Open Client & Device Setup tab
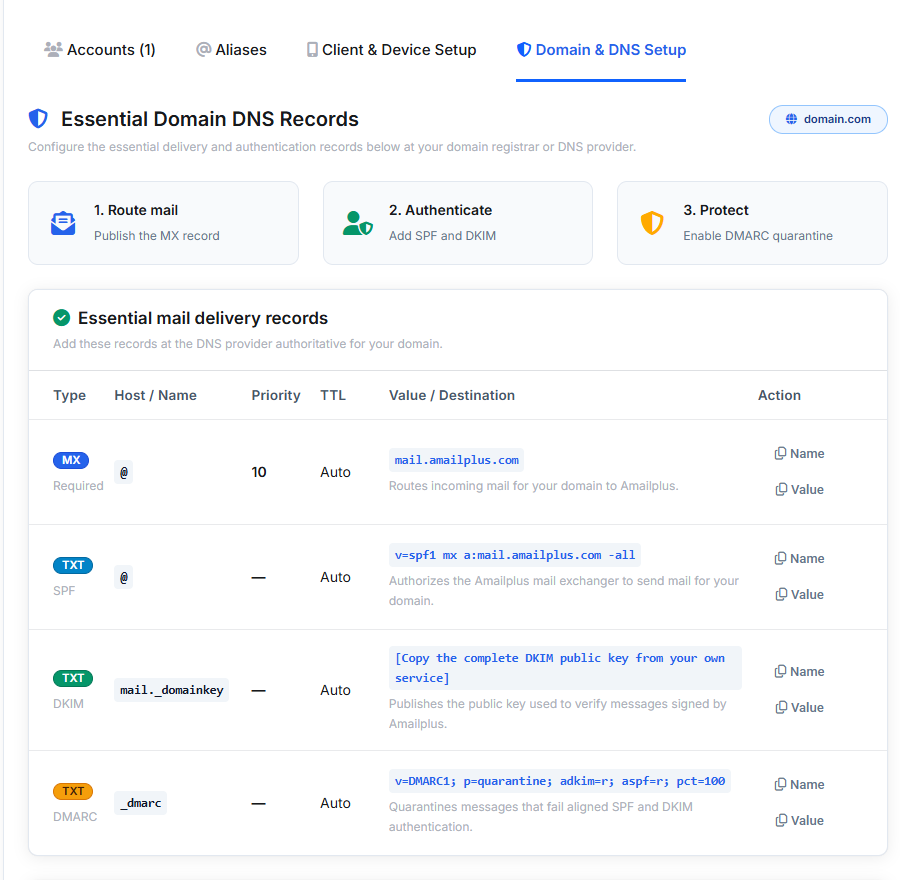The height and width of the screenshot is (880, 900). pos(391,50)
